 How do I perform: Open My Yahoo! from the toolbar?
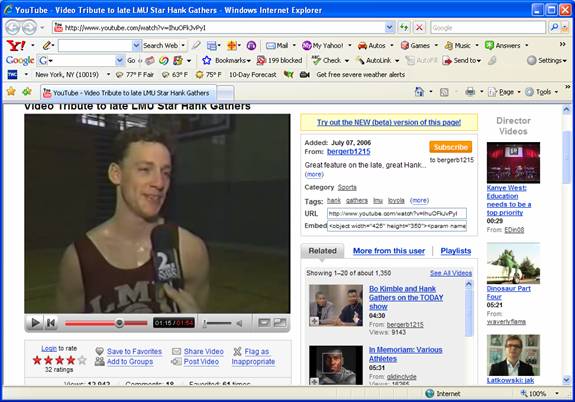(x=323, y=45)
